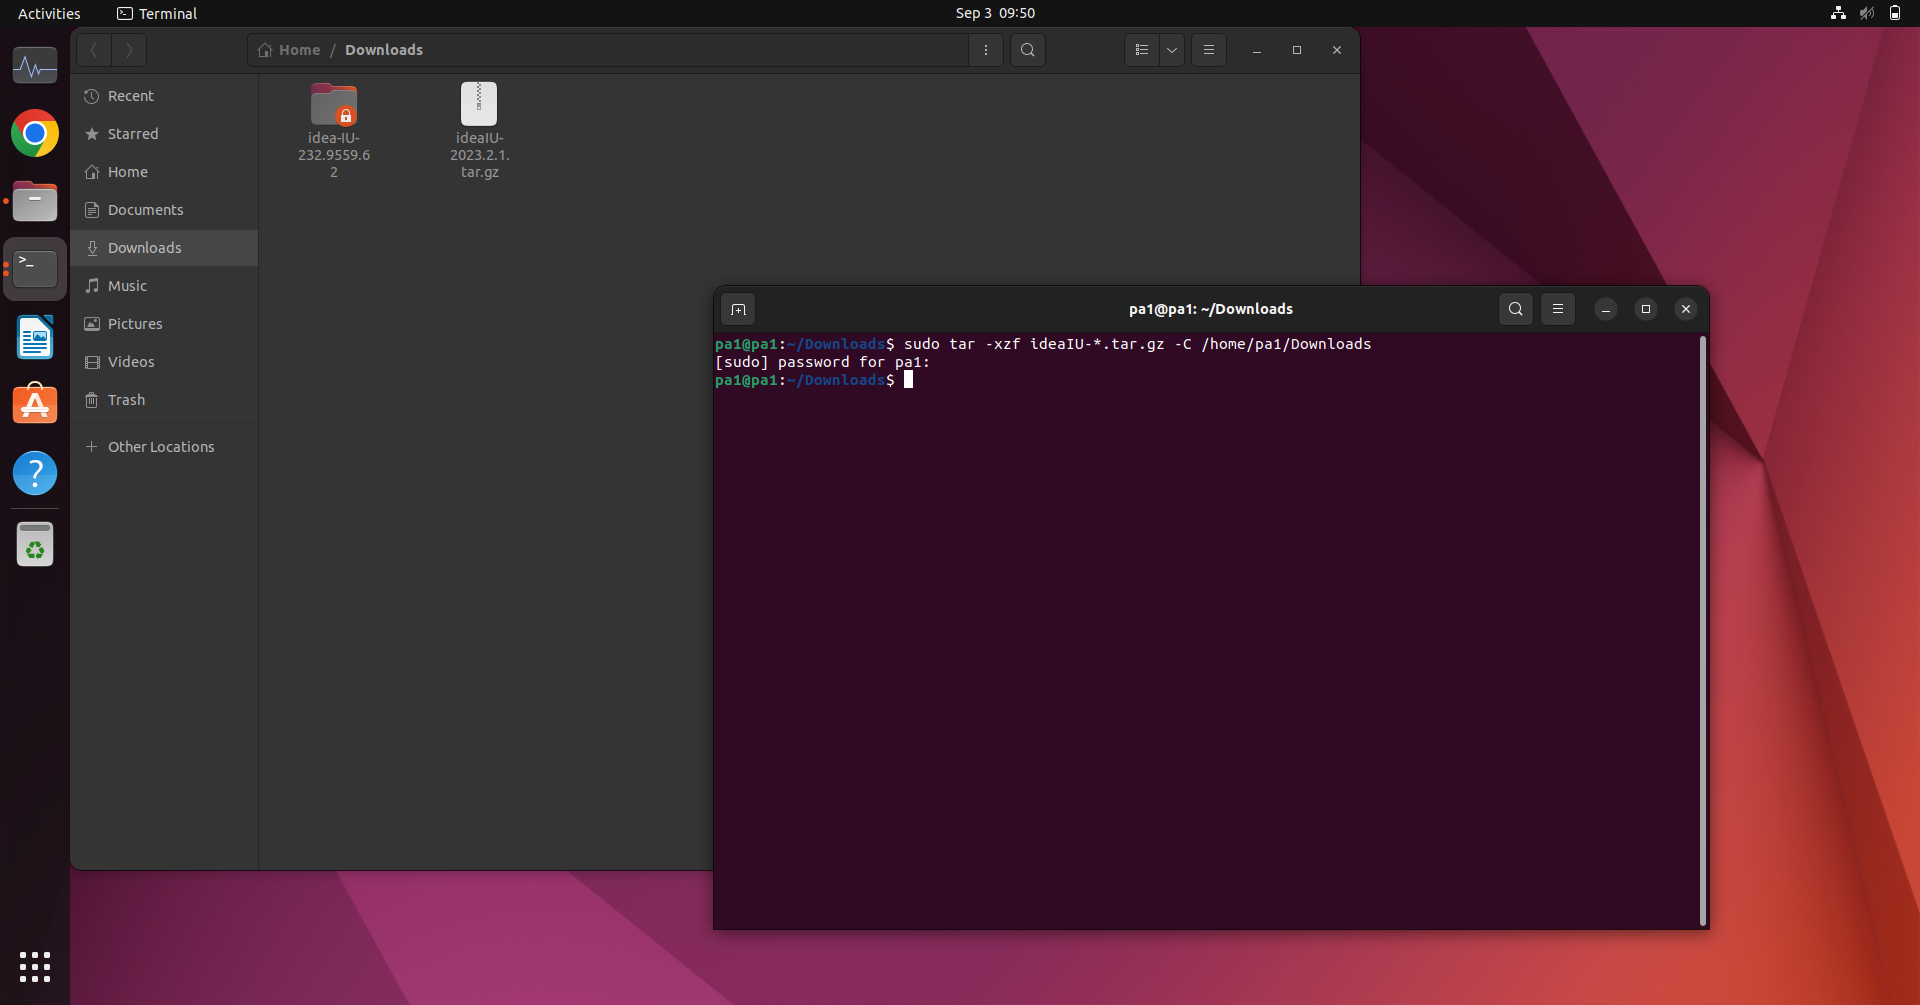Screen dimensions: 1920x1005
Task: Go to Home in path bar
Action: pos(289,50)
